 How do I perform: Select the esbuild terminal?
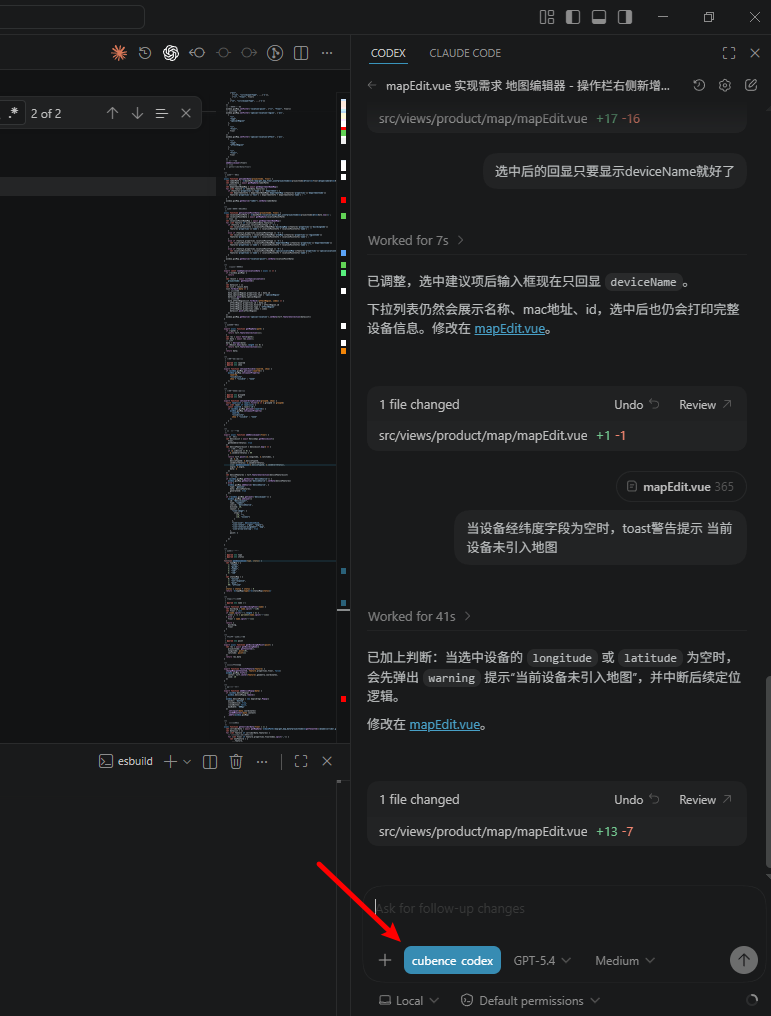tap(126, 761)
